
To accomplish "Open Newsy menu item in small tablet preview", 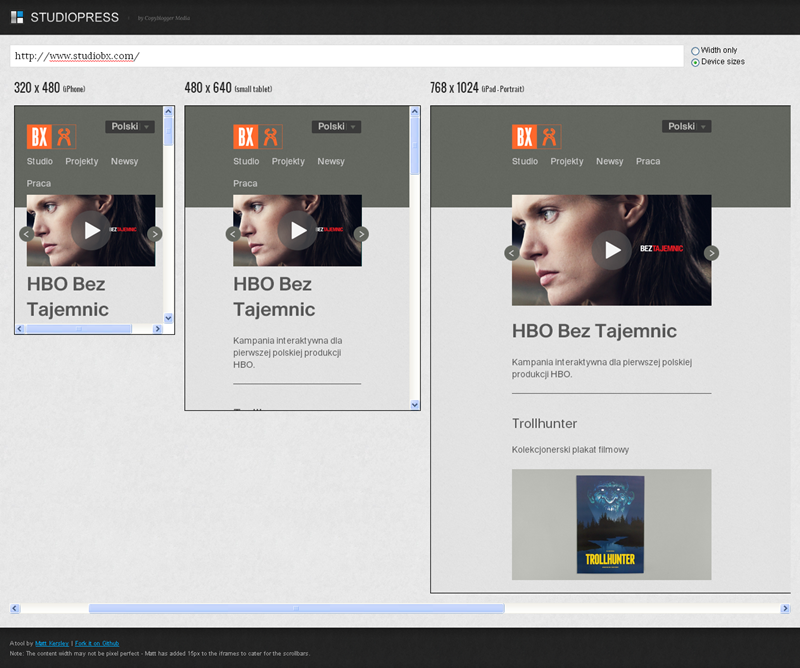I will (331, 161).
